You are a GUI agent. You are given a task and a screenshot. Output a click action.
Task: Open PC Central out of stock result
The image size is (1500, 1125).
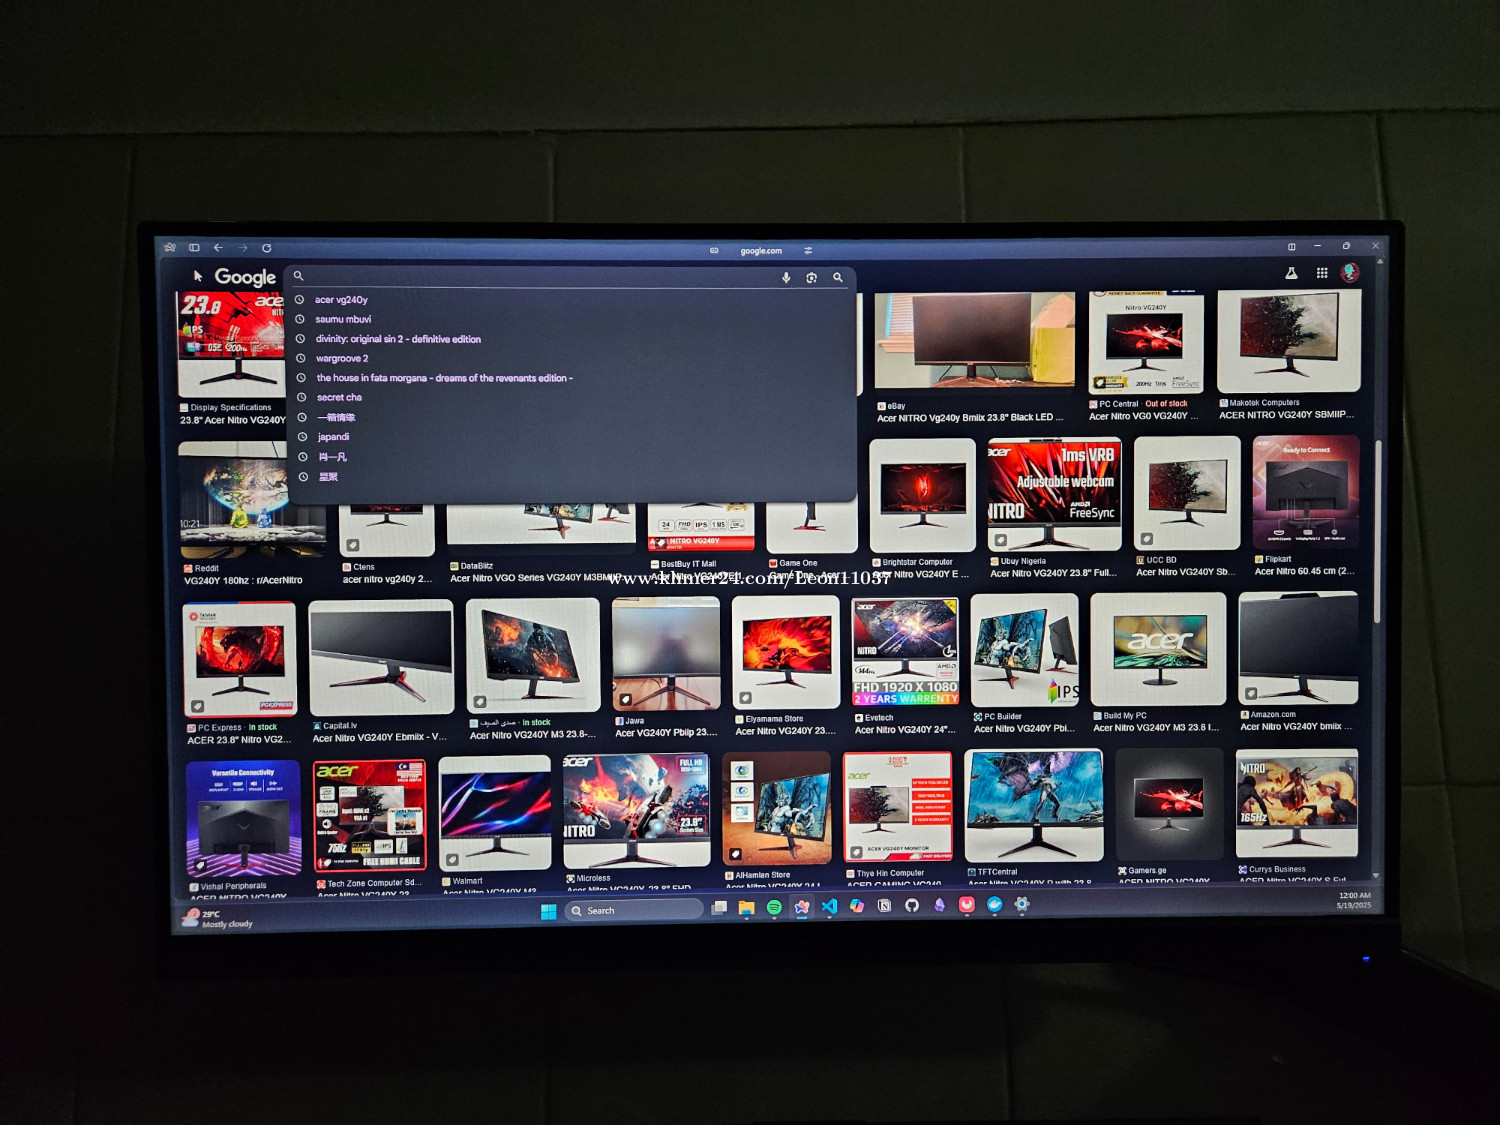pyautogui.click(x=1145, y=342)
